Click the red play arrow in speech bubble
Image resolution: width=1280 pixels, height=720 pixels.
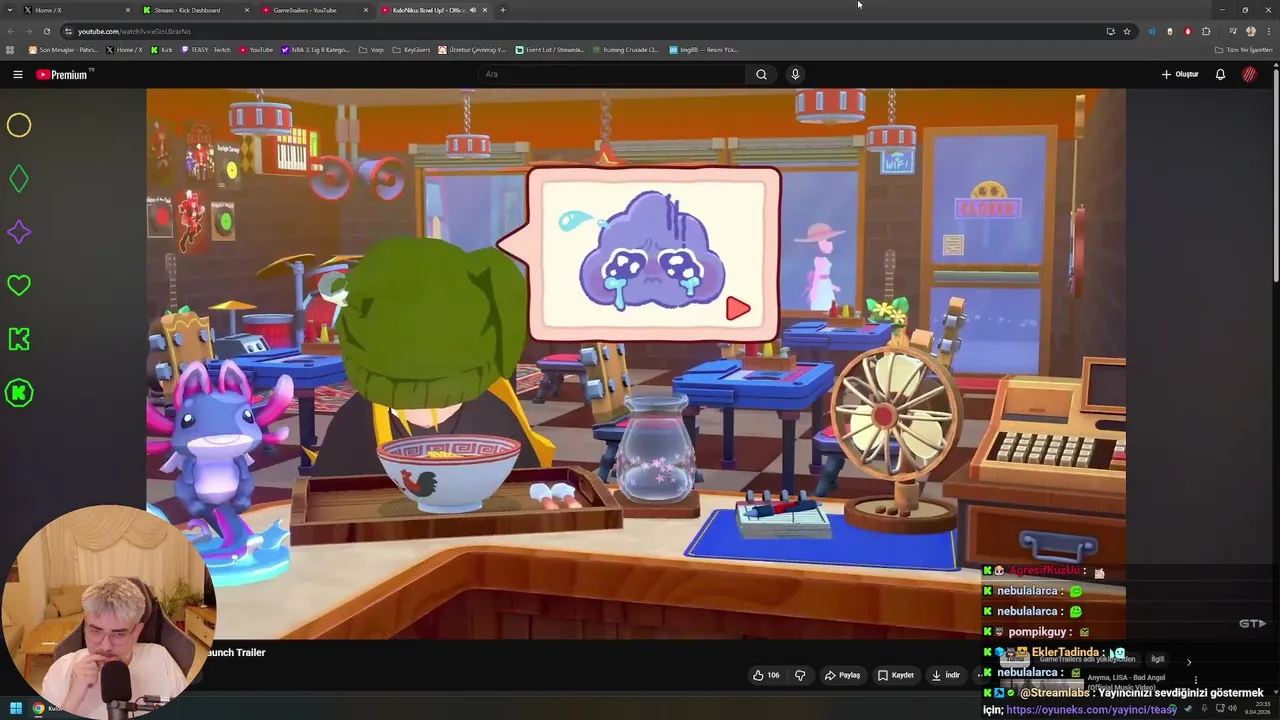pos(737,309)
